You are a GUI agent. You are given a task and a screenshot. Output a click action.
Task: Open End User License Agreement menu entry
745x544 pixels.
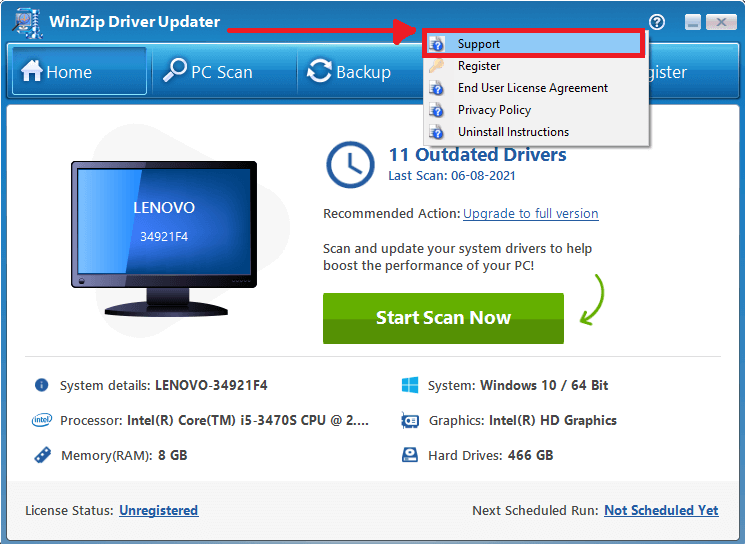536,88
